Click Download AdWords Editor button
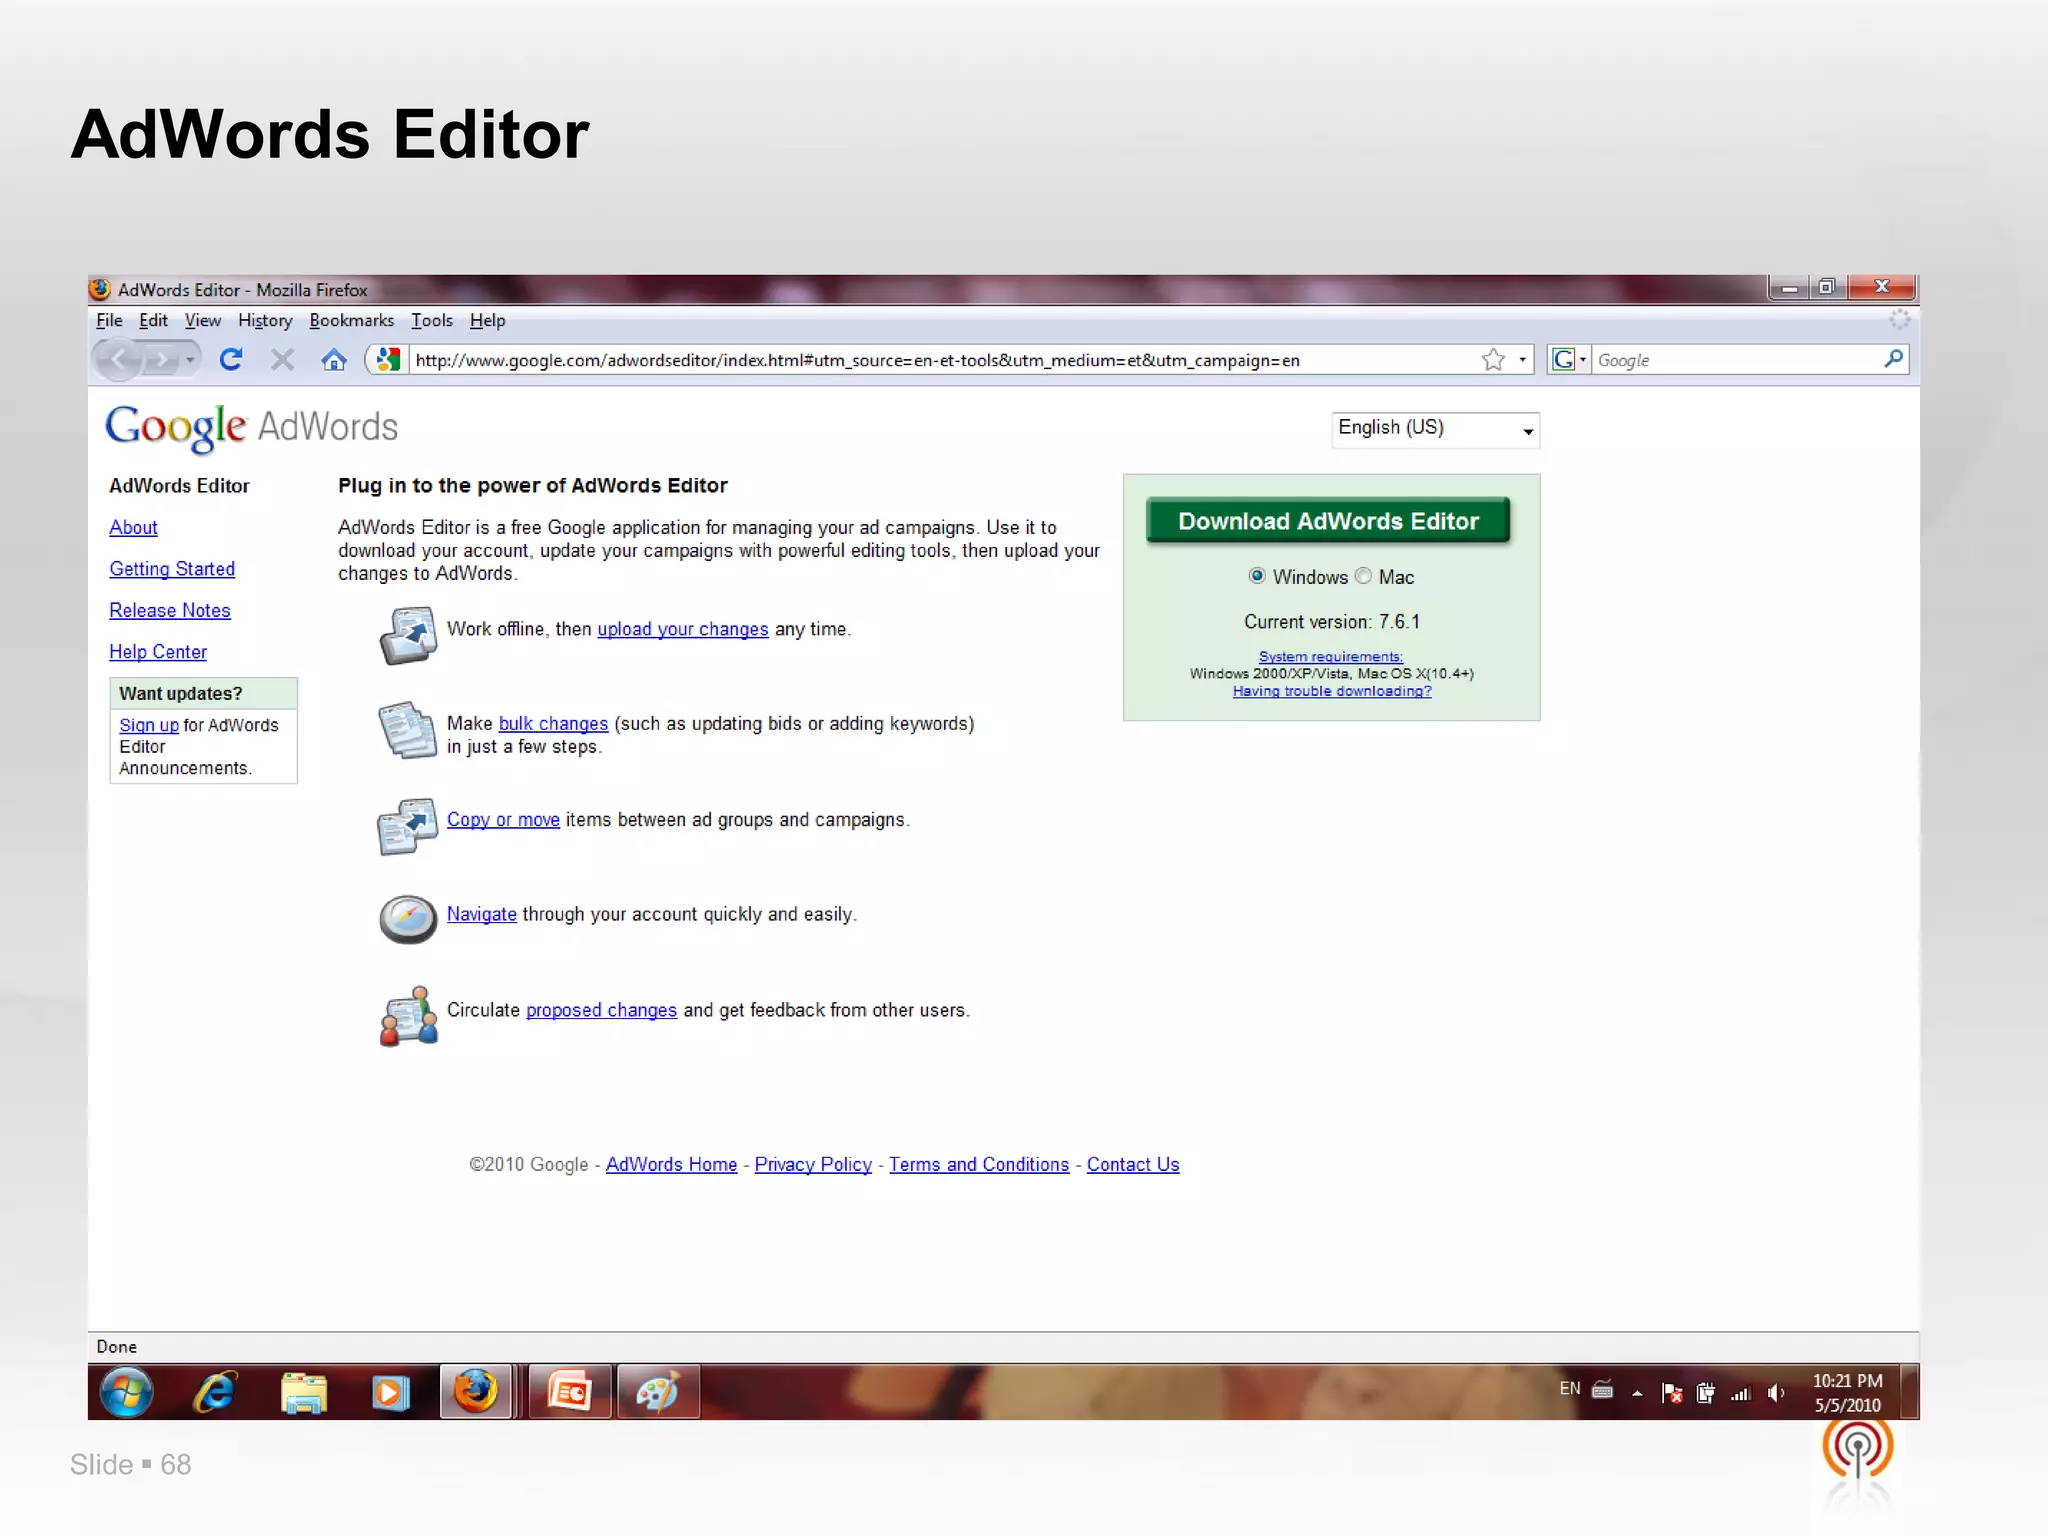Viewport: 2048px width, 1536px height. pyautogui.click(x=1328, y=521)
